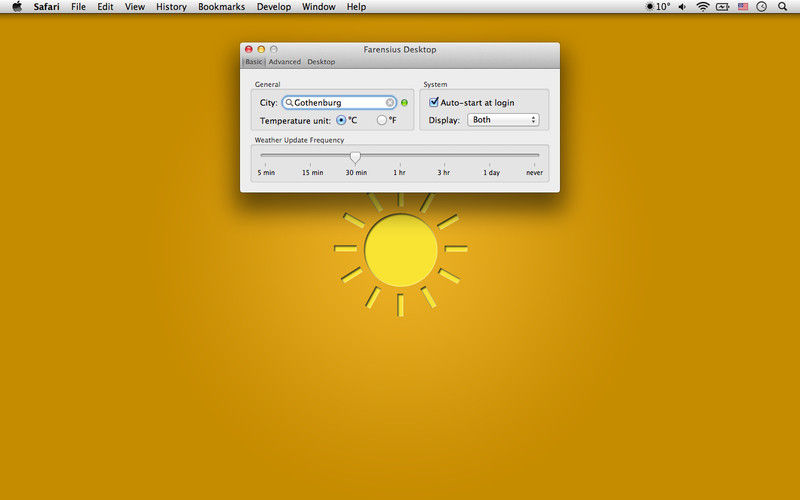Switch to the Advanced tab
The width and height of the screenshot is (800, 500).
coord(285,62)
